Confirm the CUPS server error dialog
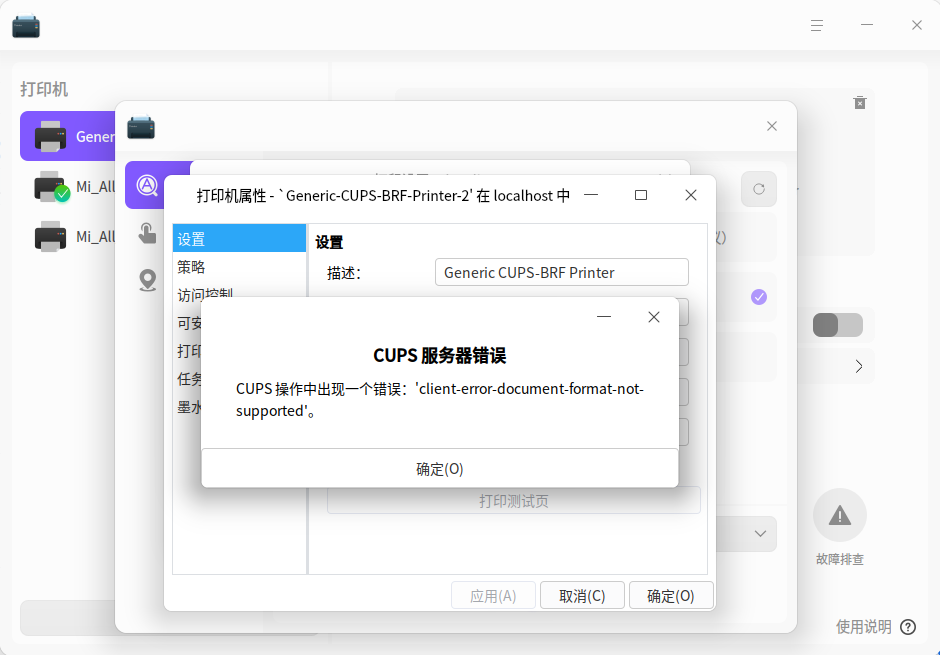Viewport: 940px width, 655px height. pos(439,468)
